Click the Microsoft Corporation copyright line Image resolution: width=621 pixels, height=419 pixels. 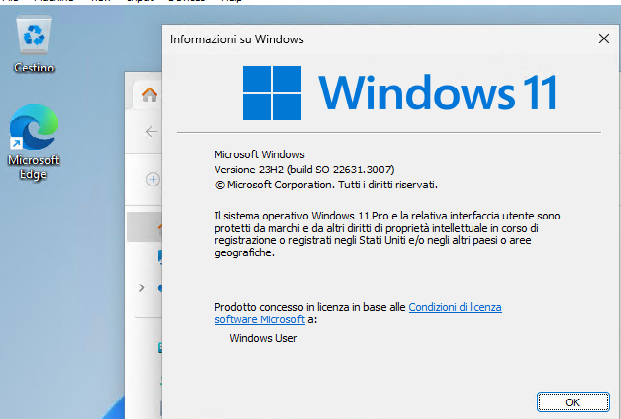pyautogui.click(x=326, y=185)
